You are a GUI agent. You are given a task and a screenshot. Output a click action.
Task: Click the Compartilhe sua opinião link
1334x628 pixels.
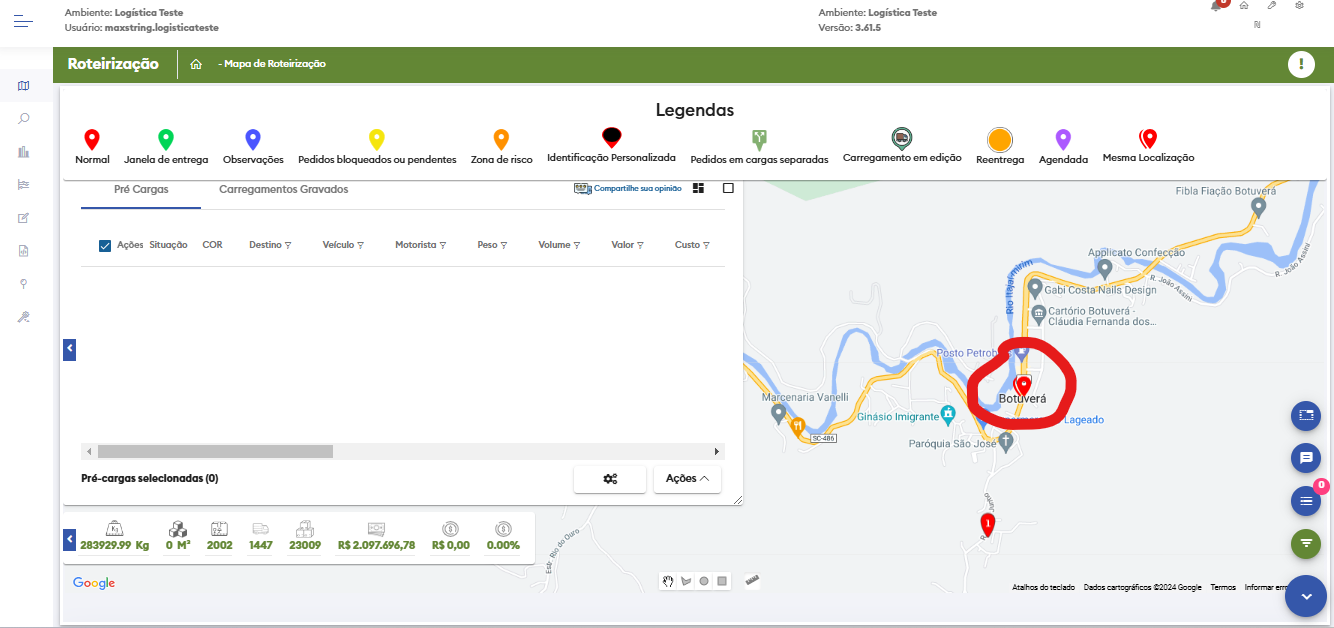click(627, 188)
